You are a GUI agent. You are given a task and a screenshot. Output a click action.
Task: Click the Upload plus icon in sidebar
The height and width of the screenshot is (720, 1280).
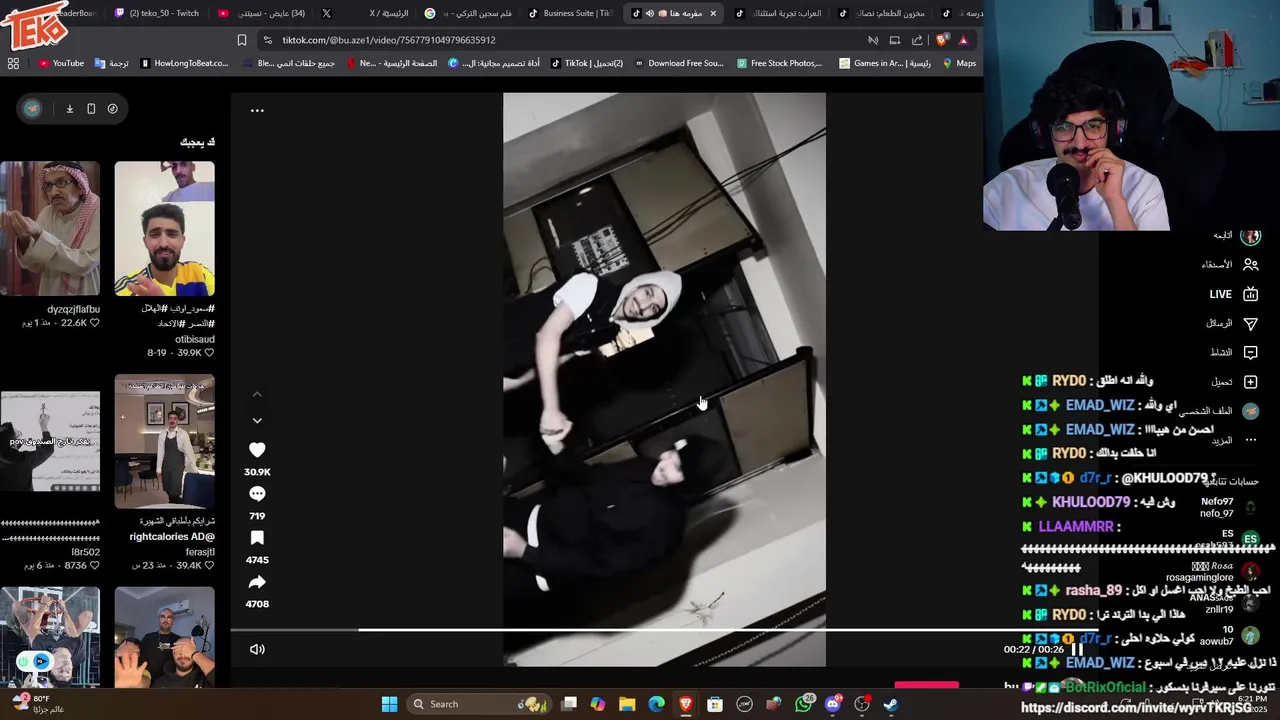[x=1250, y=382]
